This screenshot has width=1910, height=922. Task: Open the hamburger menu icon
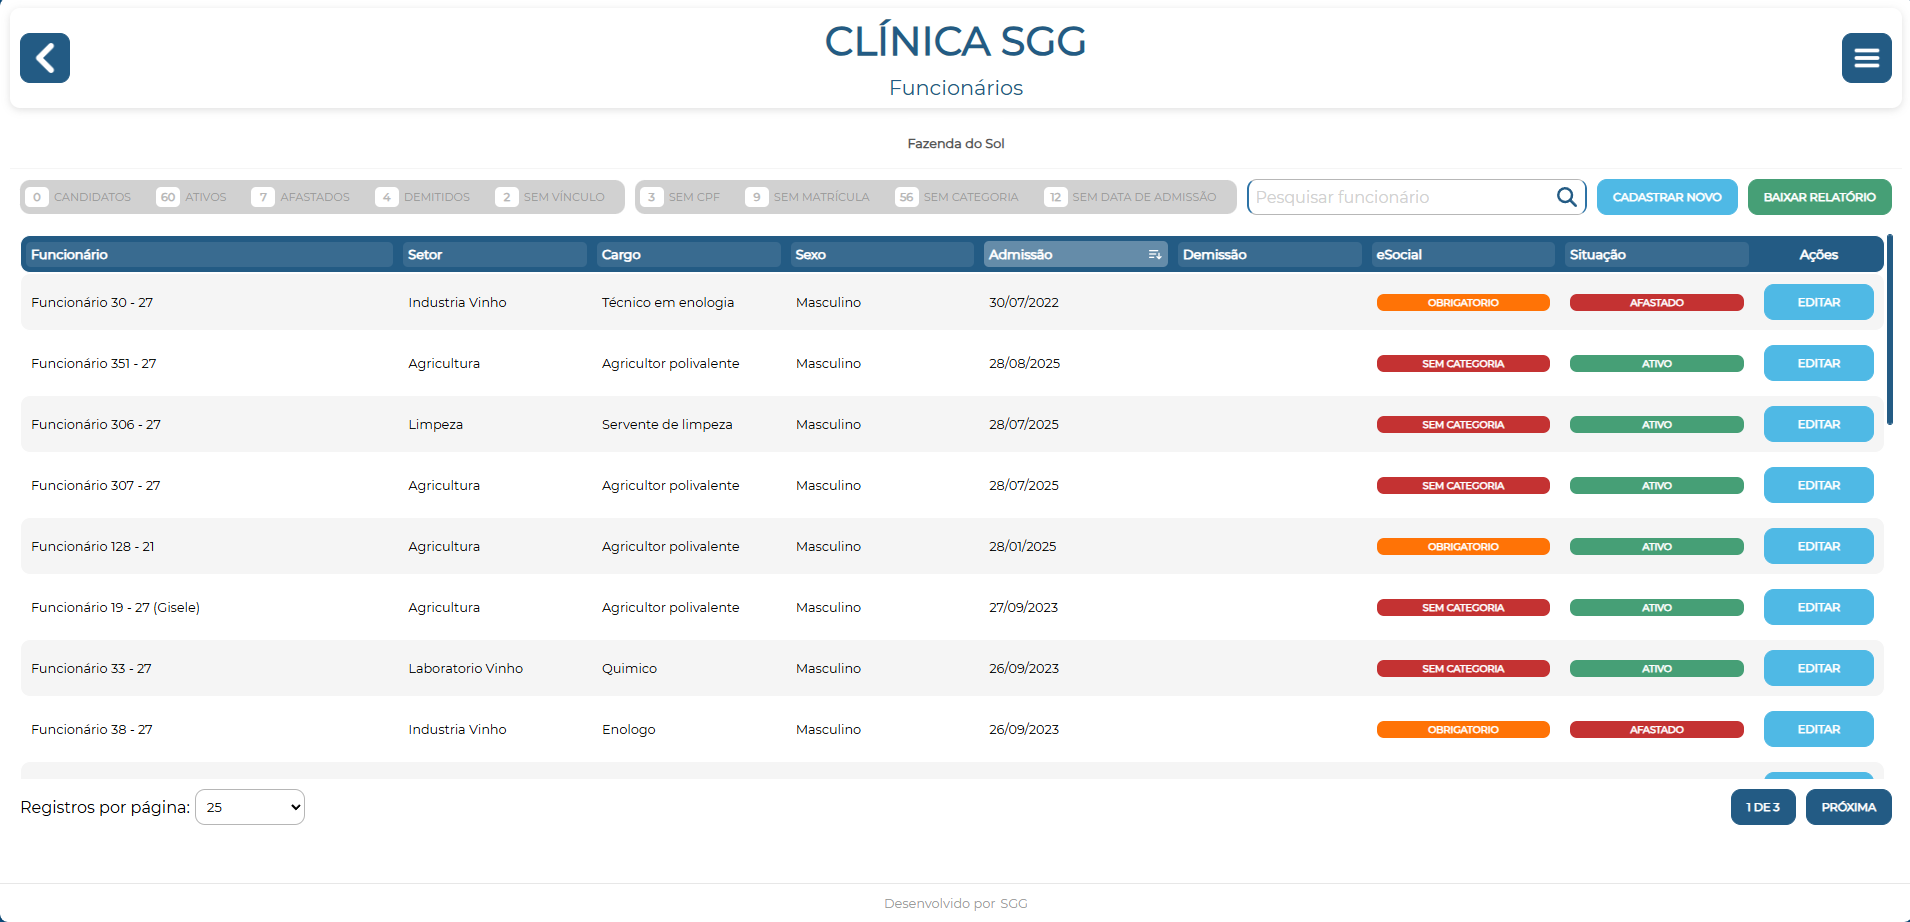[x=1866, y=58]
